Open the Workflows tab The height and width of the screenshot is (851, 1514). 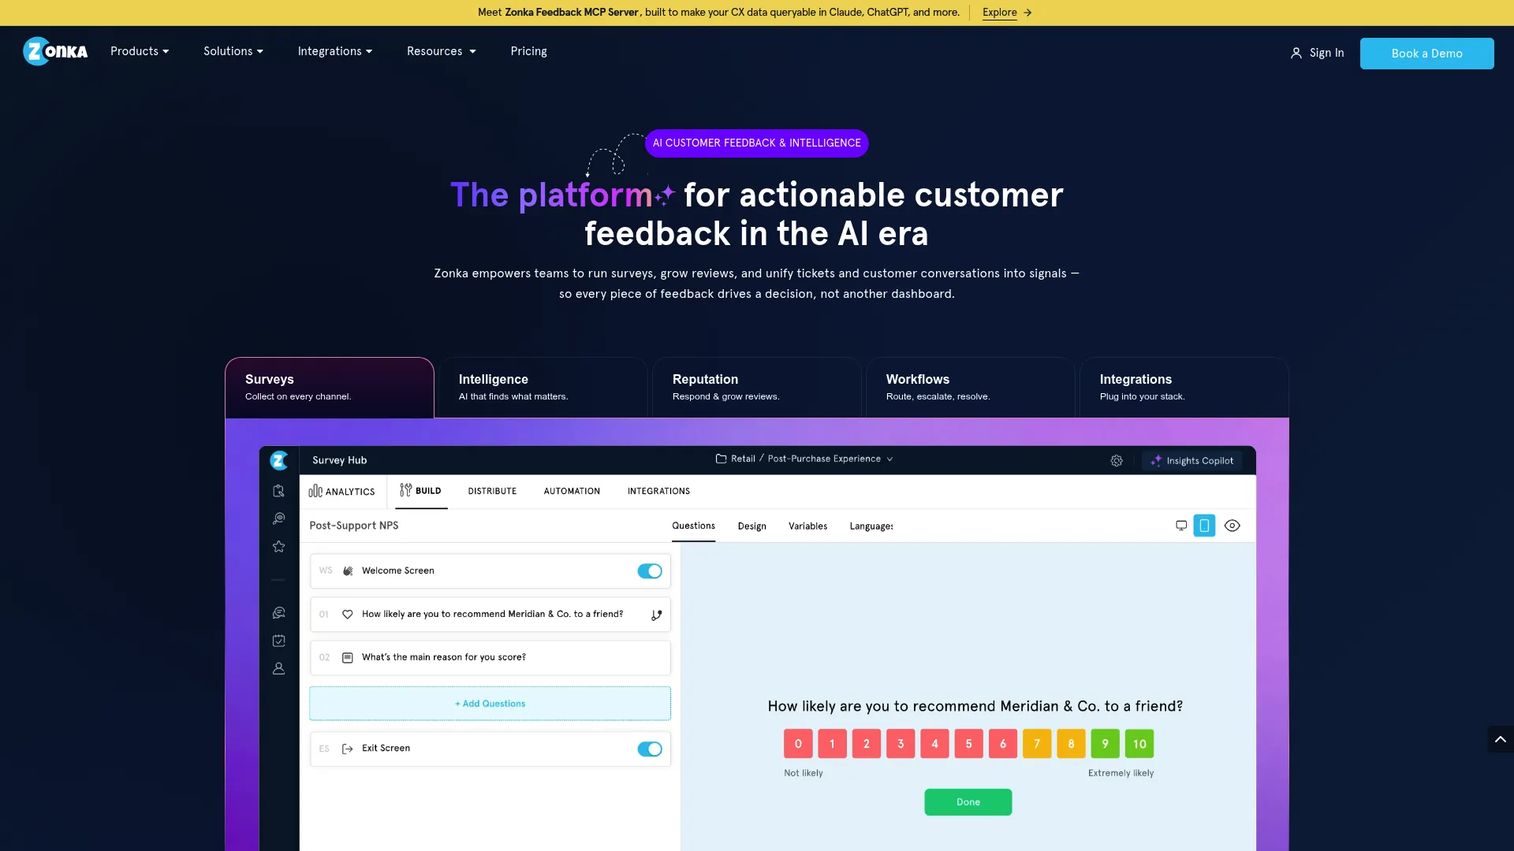pyautogui.click(x=971, y=388)
